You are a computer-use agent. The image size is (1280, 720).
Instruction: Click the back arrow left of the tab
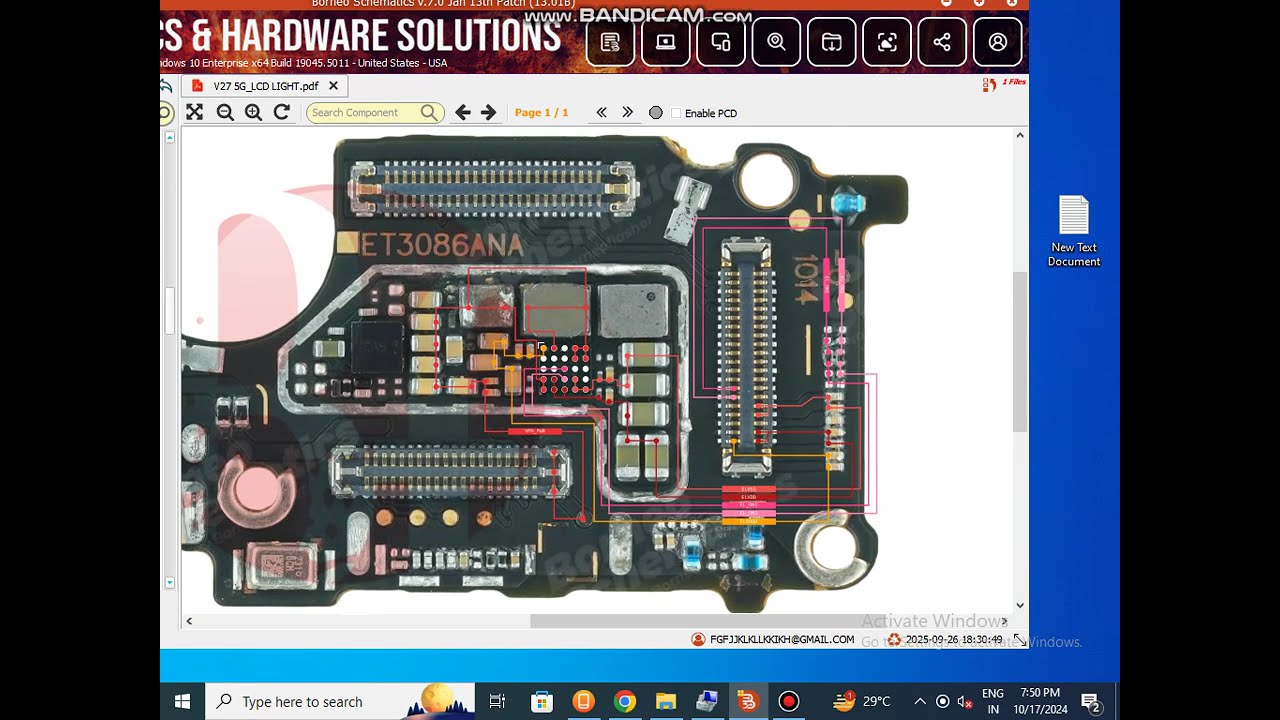(x=166, y=86)
